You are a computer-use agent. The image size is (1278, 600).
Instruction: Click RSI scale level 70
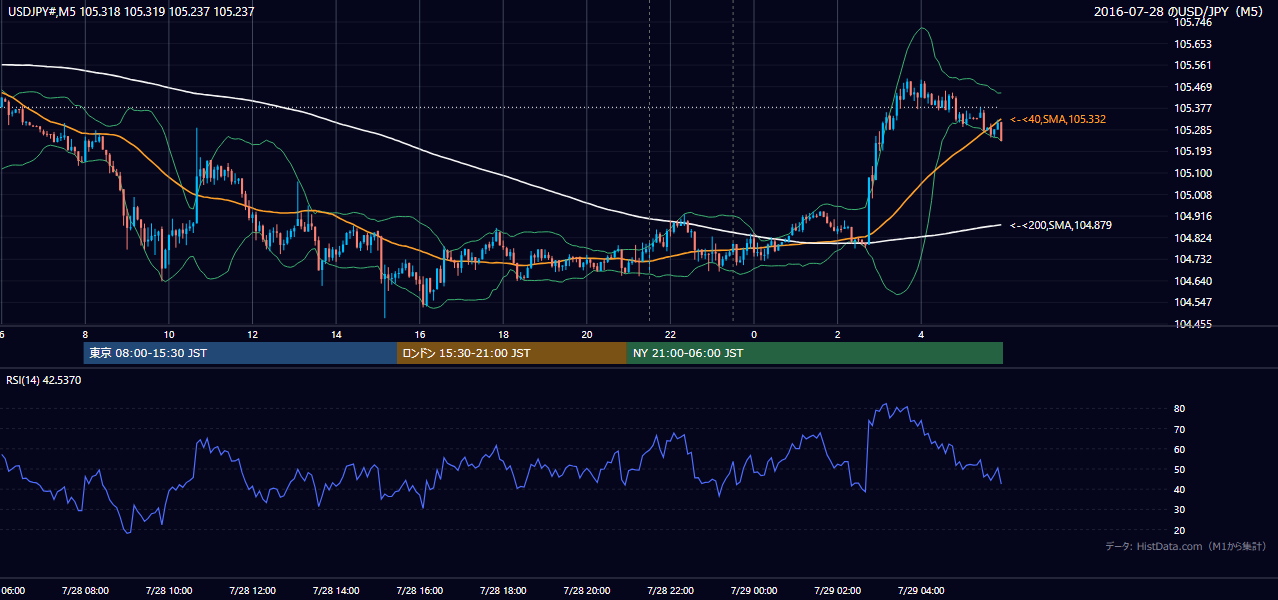coord(1180,429)
